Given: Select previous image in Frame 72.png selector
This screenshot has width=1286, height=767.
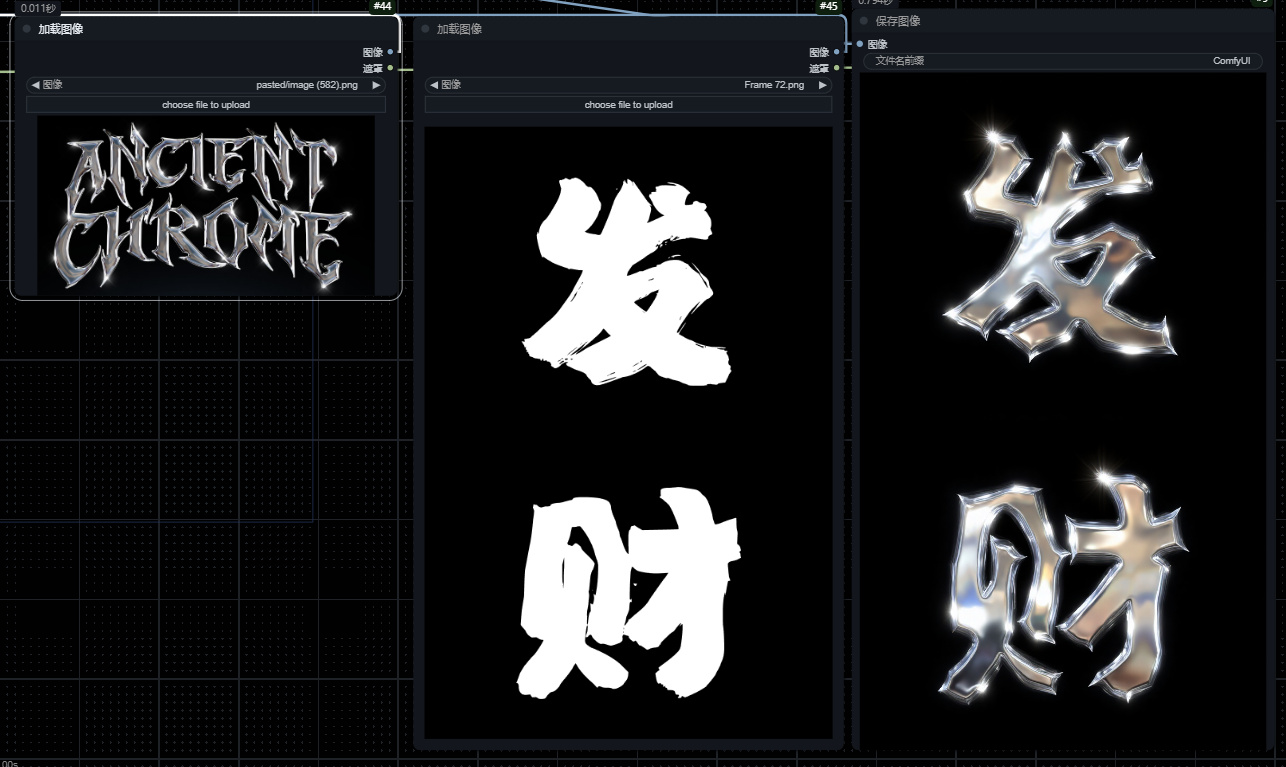Looking at the screenshot, I should [434, 85].
